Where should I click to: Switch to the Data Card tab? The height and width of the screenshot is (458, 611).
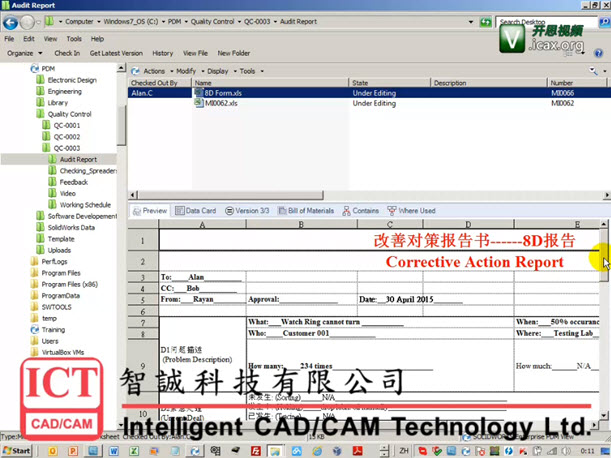[x=196, y=211]
